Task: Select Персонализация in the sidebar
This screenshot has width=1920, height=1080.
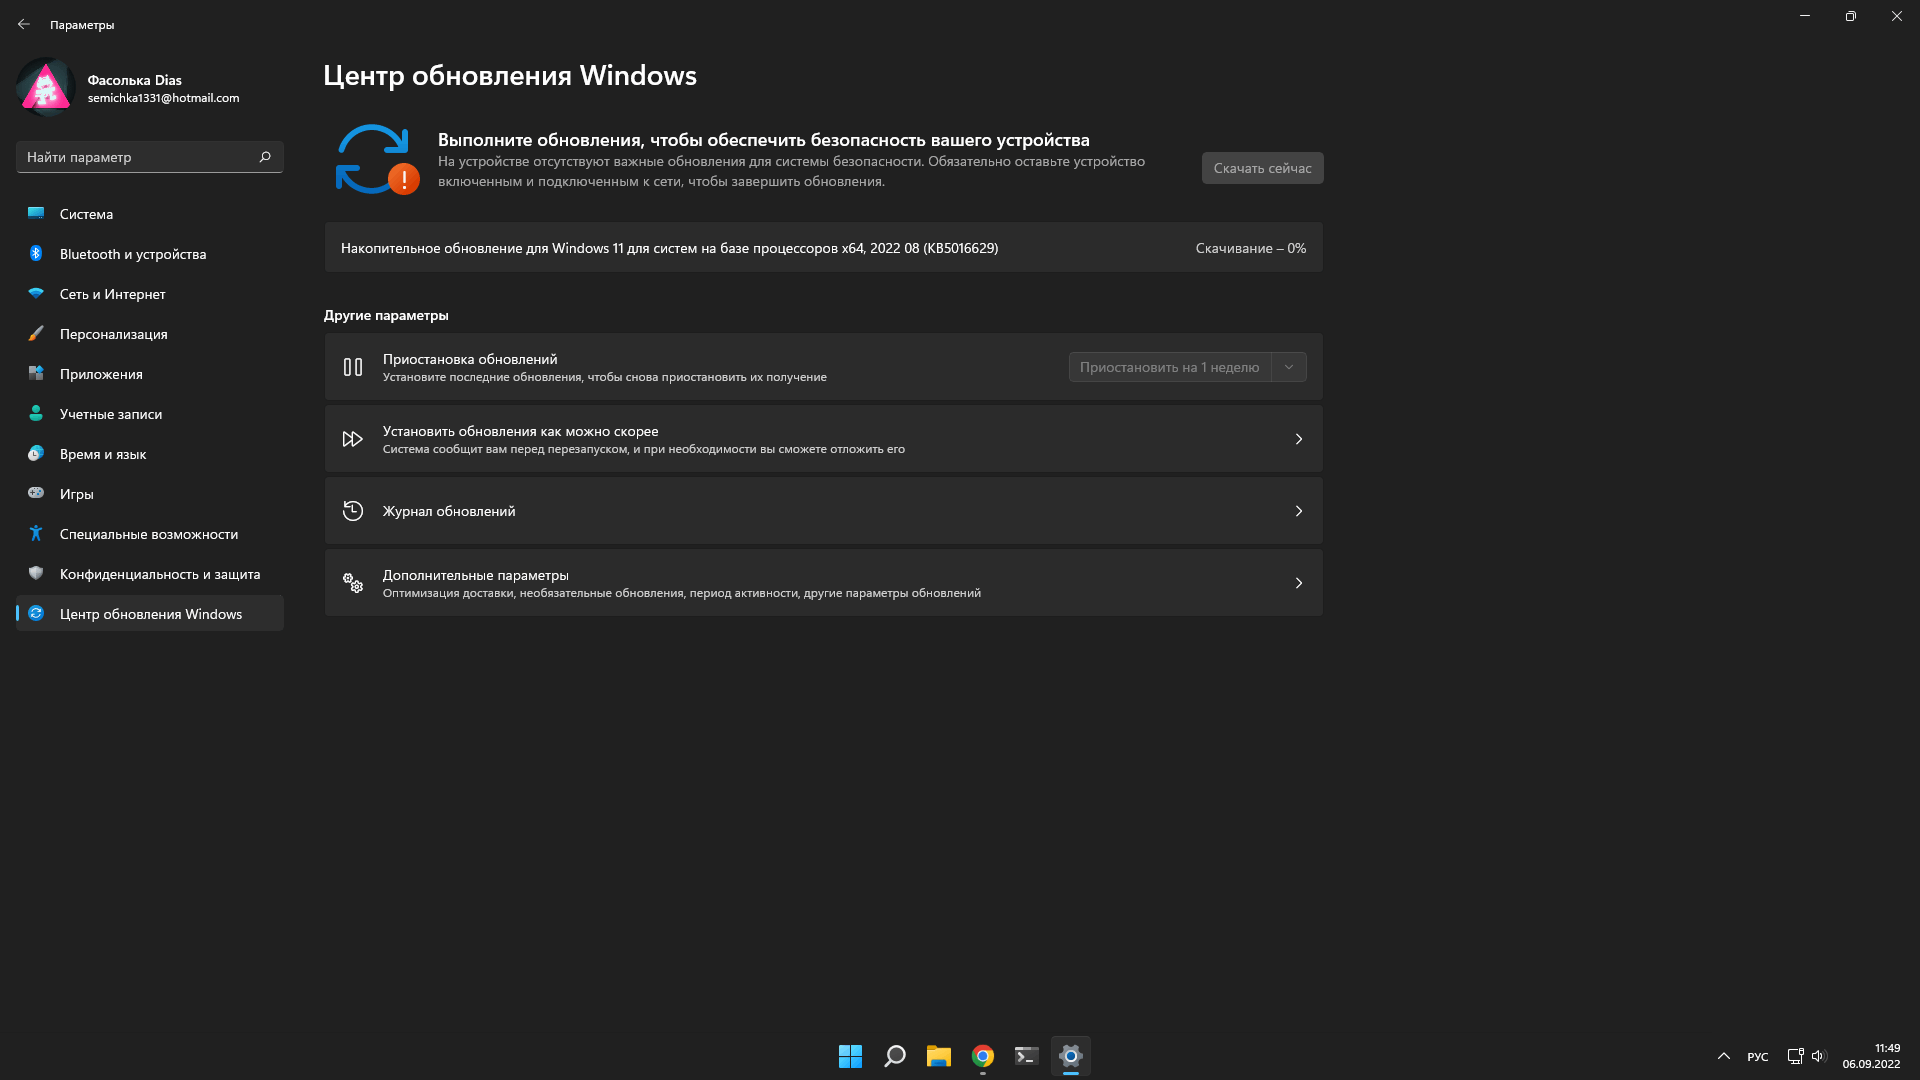Action: tap(150, 334)
